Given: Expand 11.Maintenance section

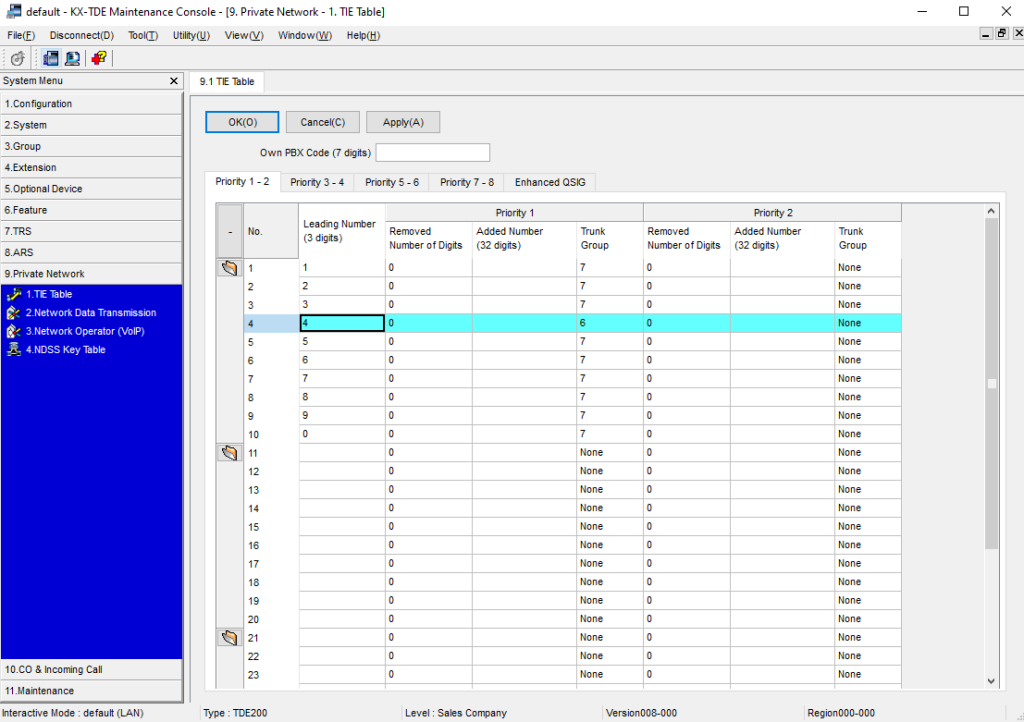Looking at the screenshot, I should point(91,691).
